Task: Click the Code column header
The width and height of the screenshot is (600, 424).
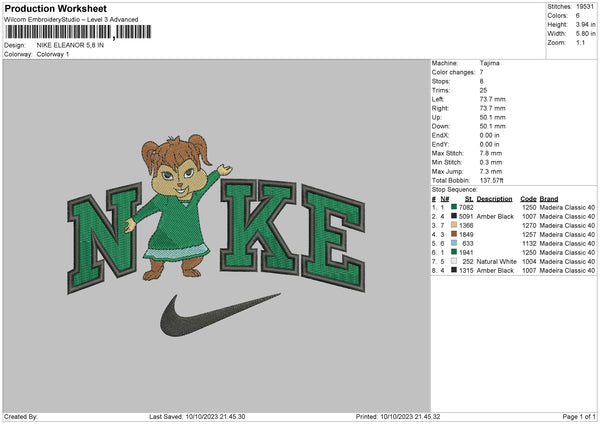Action: coord(528,199)
